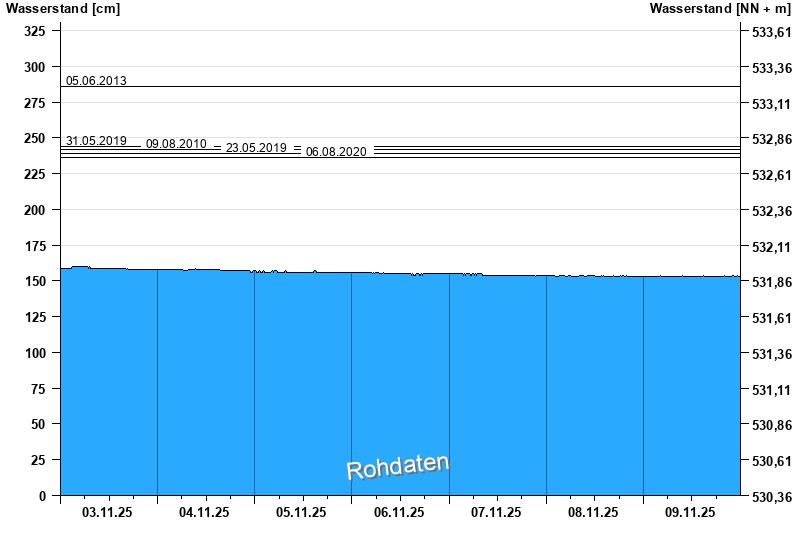Screen dimensions: 800x550
Task: Click the 31.05.2019 reference line label
Action: (96, 141)
